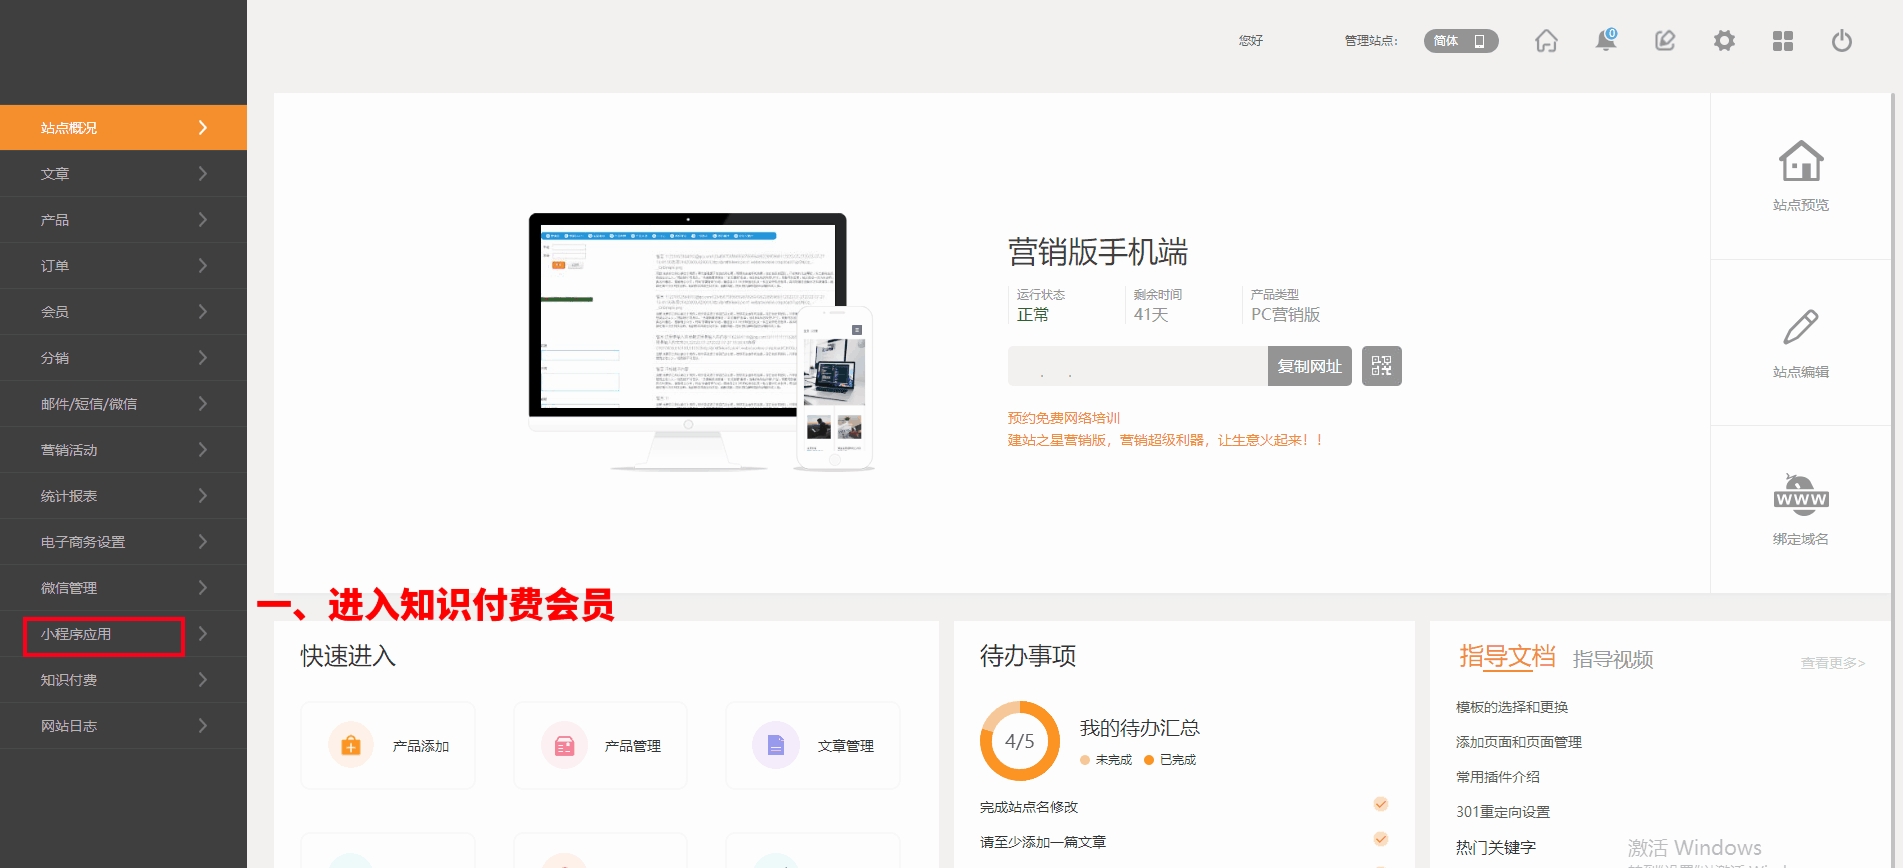Screen dimensions: 1903x868
Task: Click the edit pencil icon in header
Action: point(1665,41)
